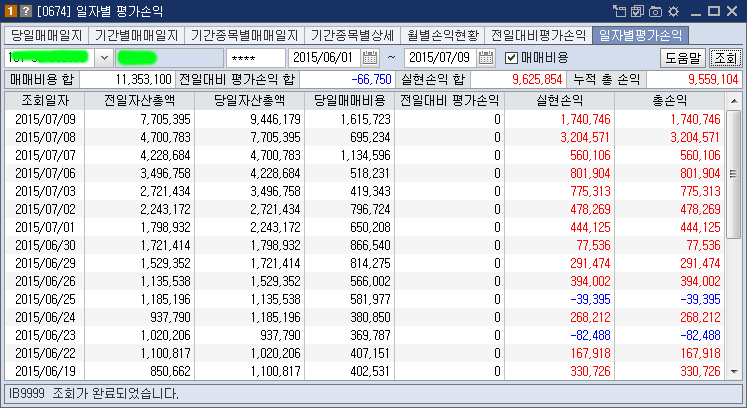The height and width of the screenshot is (408, 747).
Task: Click the 당일자산총액 column header
Action: [250, 101]
